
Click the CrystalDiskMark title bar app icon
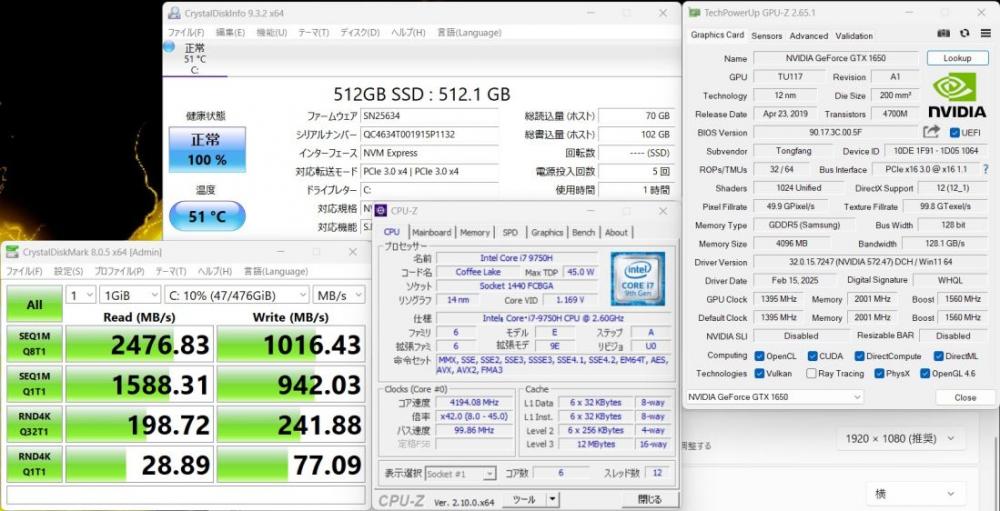pyautogui.click(x=12, y=252)
